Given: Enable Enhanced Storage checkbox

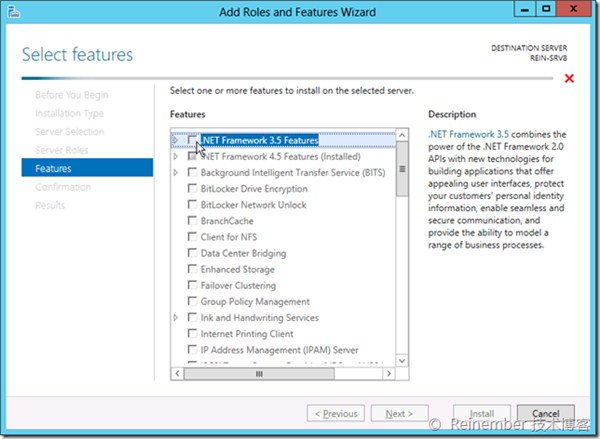Looking at the screenshot, I should point(192,269).
